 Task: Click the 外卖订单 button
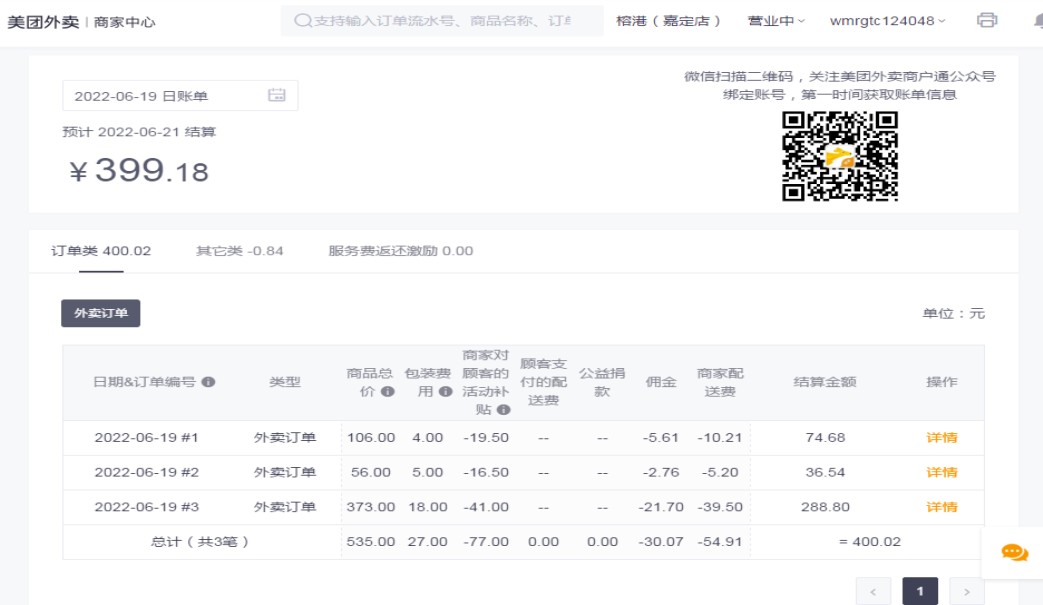pyautogui.click(x=101, y=313)
